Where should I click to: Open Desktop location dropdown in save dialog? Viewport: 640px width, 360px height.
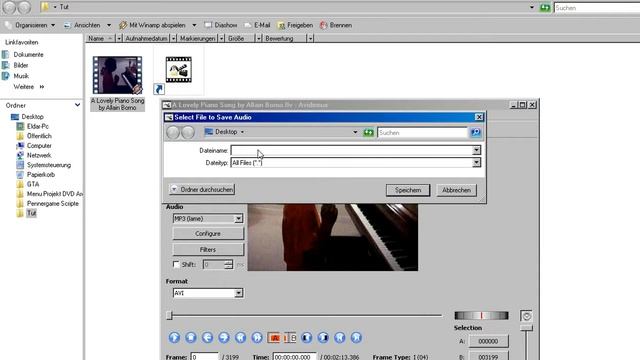(x=242, y=132)
